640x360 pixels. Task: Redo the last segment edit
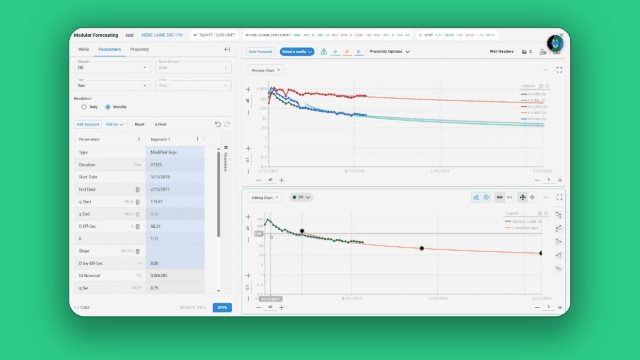click(227, 124)
